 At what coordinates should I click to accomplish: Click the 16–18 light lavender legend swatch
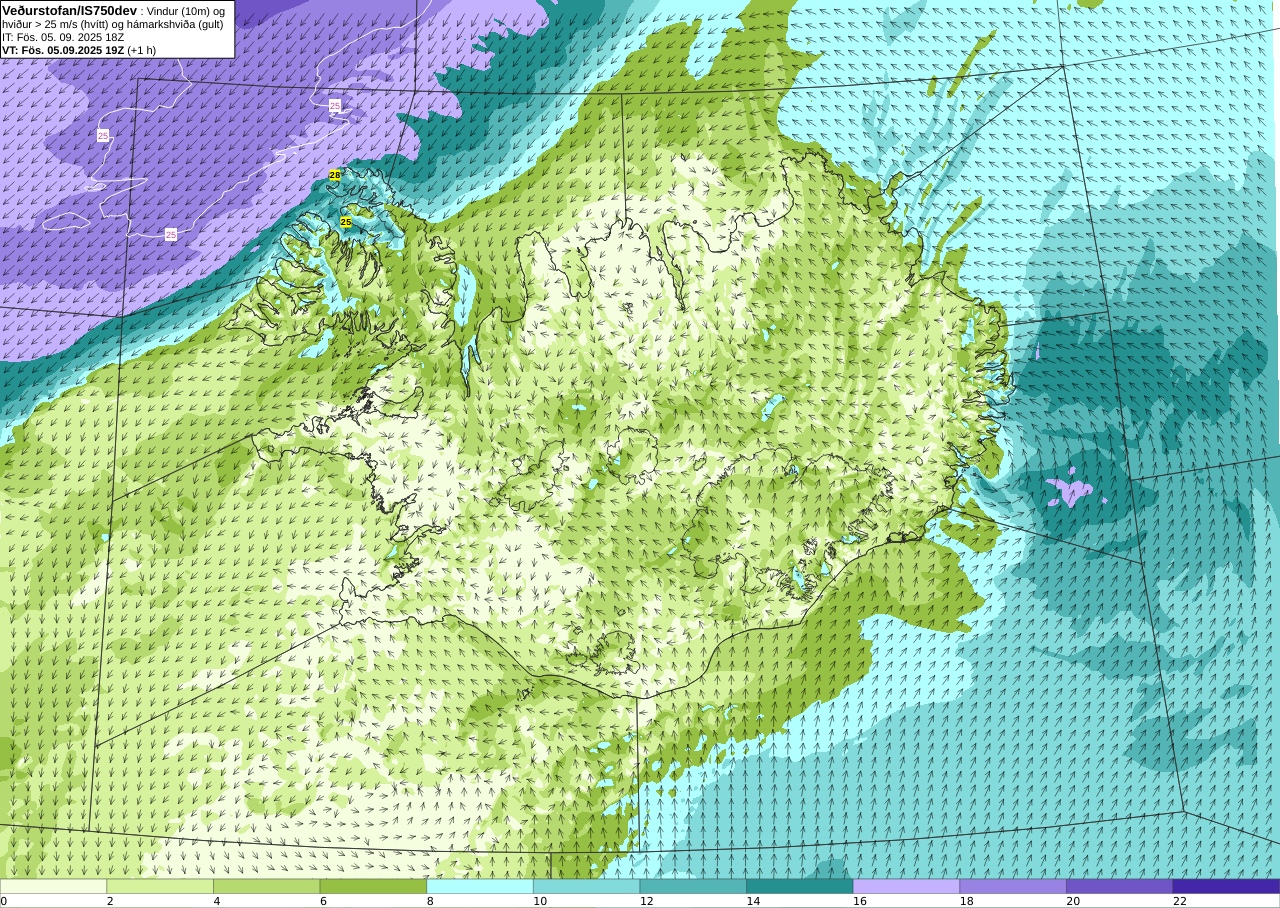click(x=906, y=886)
